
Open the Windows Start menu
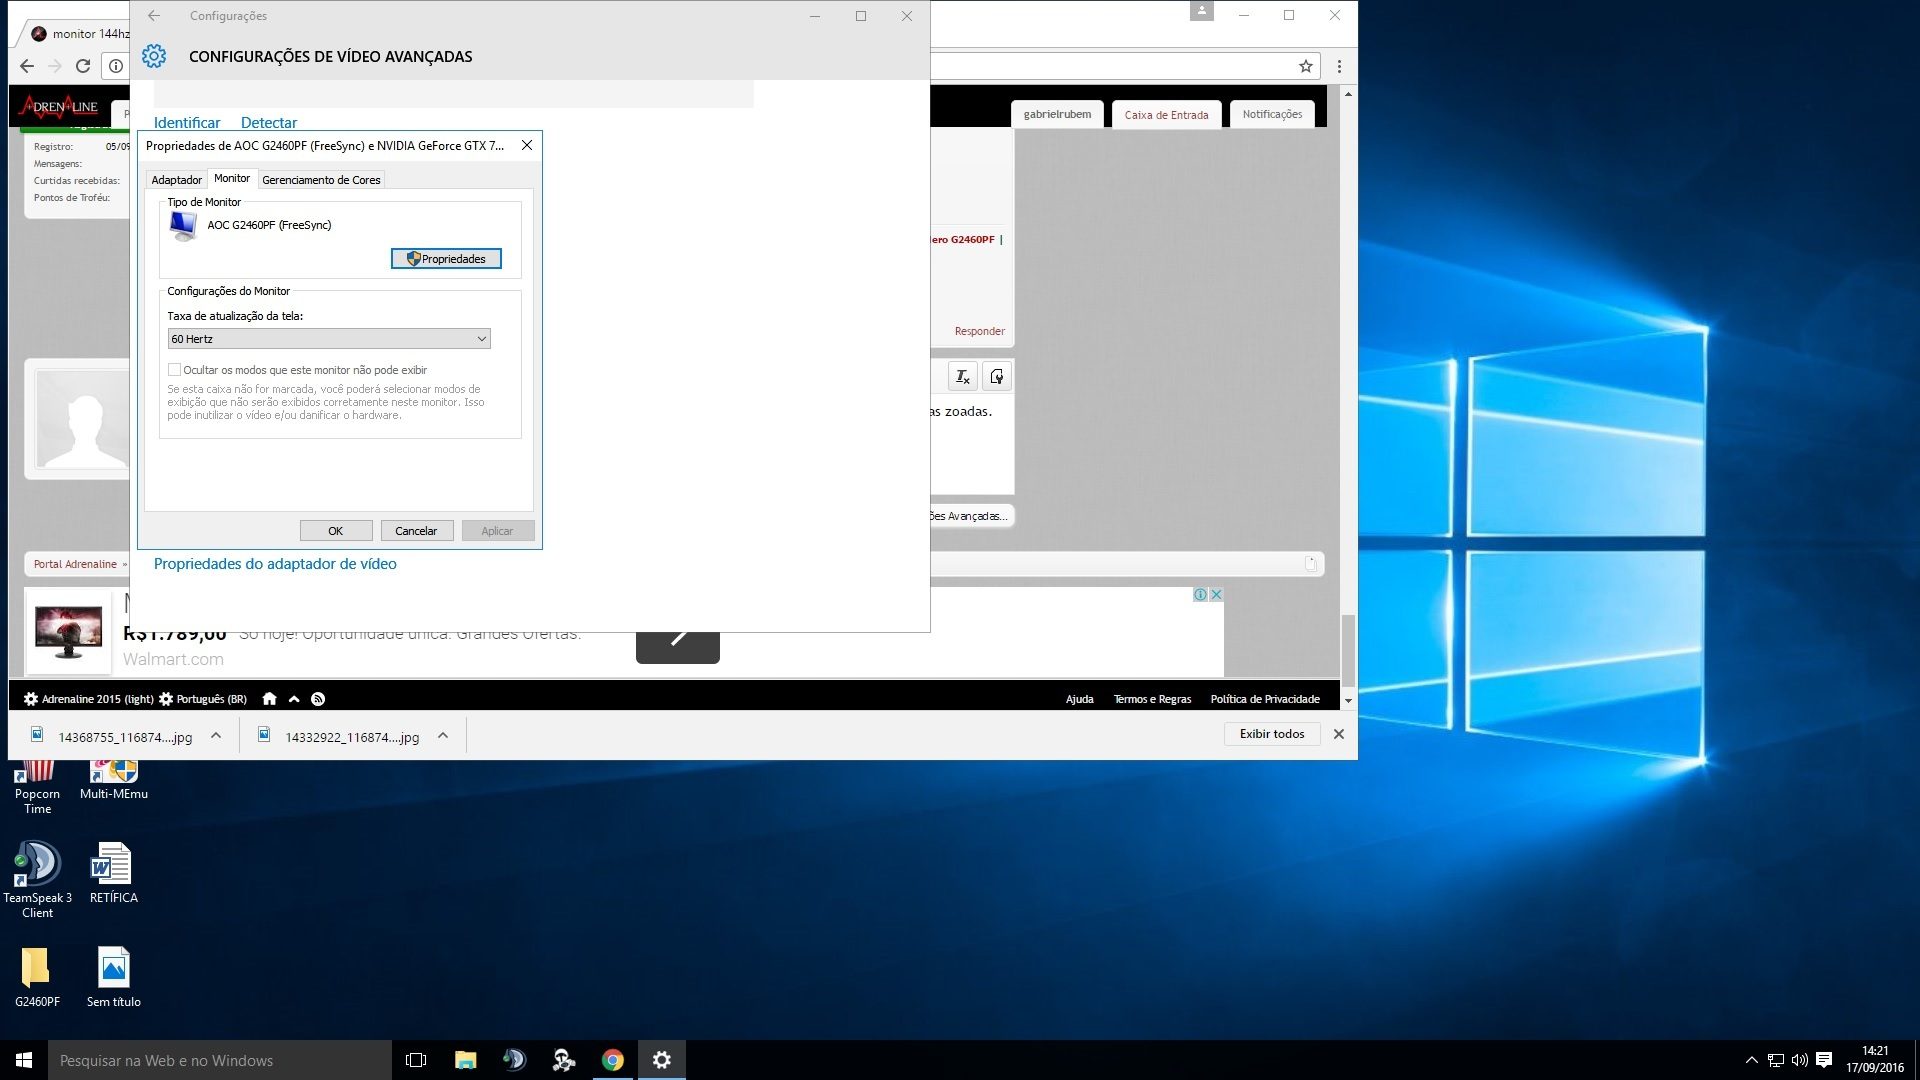point(24,1060)
